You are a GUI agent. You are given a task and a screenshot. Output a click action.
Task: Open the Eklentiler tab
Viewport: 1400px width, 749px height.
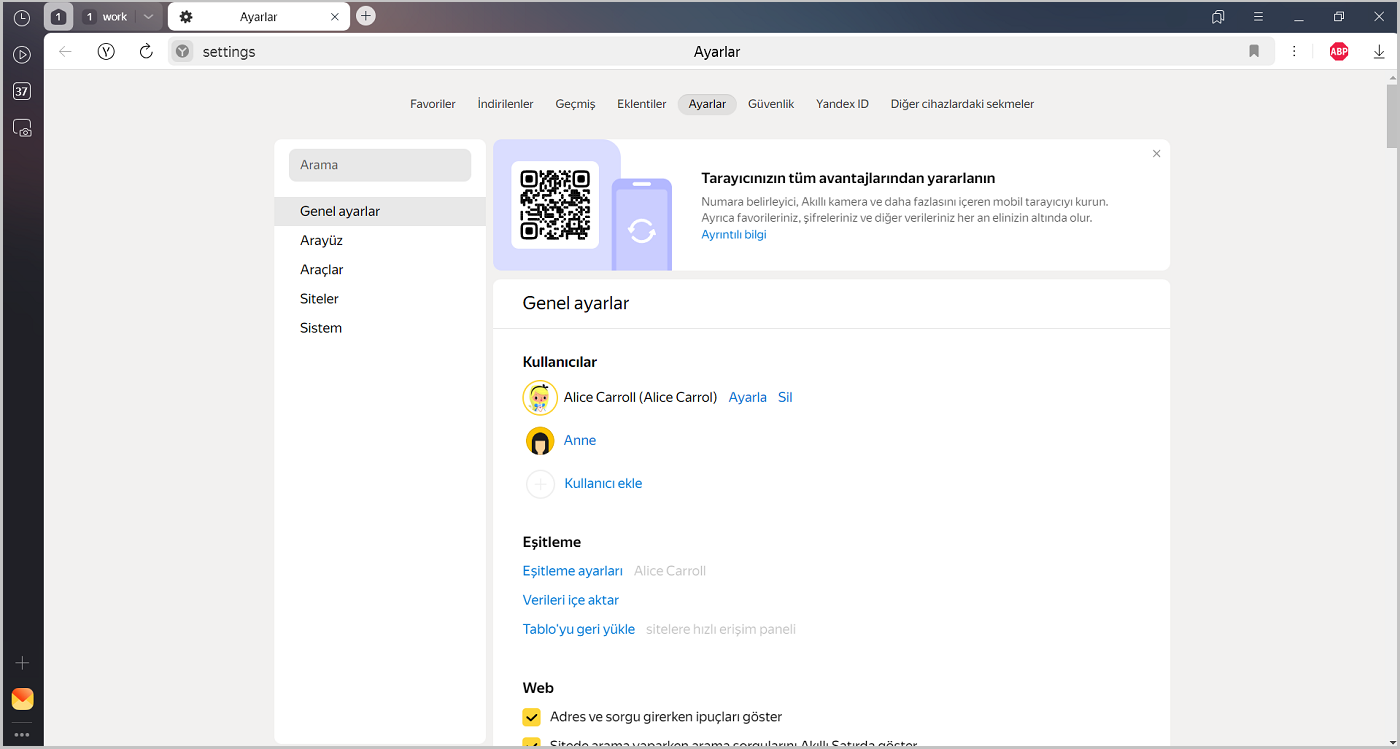(641, 104)
